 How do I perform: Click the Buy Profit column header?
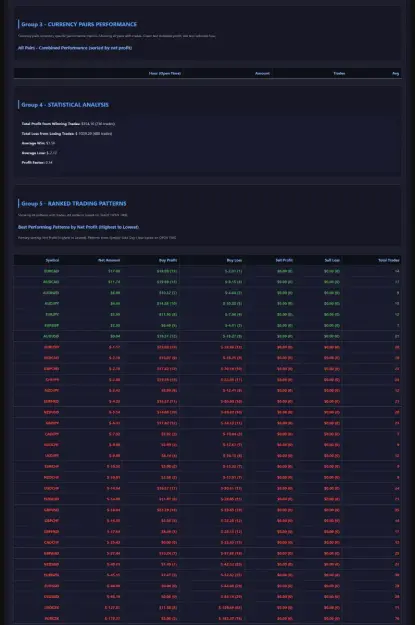(x=168, y=260)
